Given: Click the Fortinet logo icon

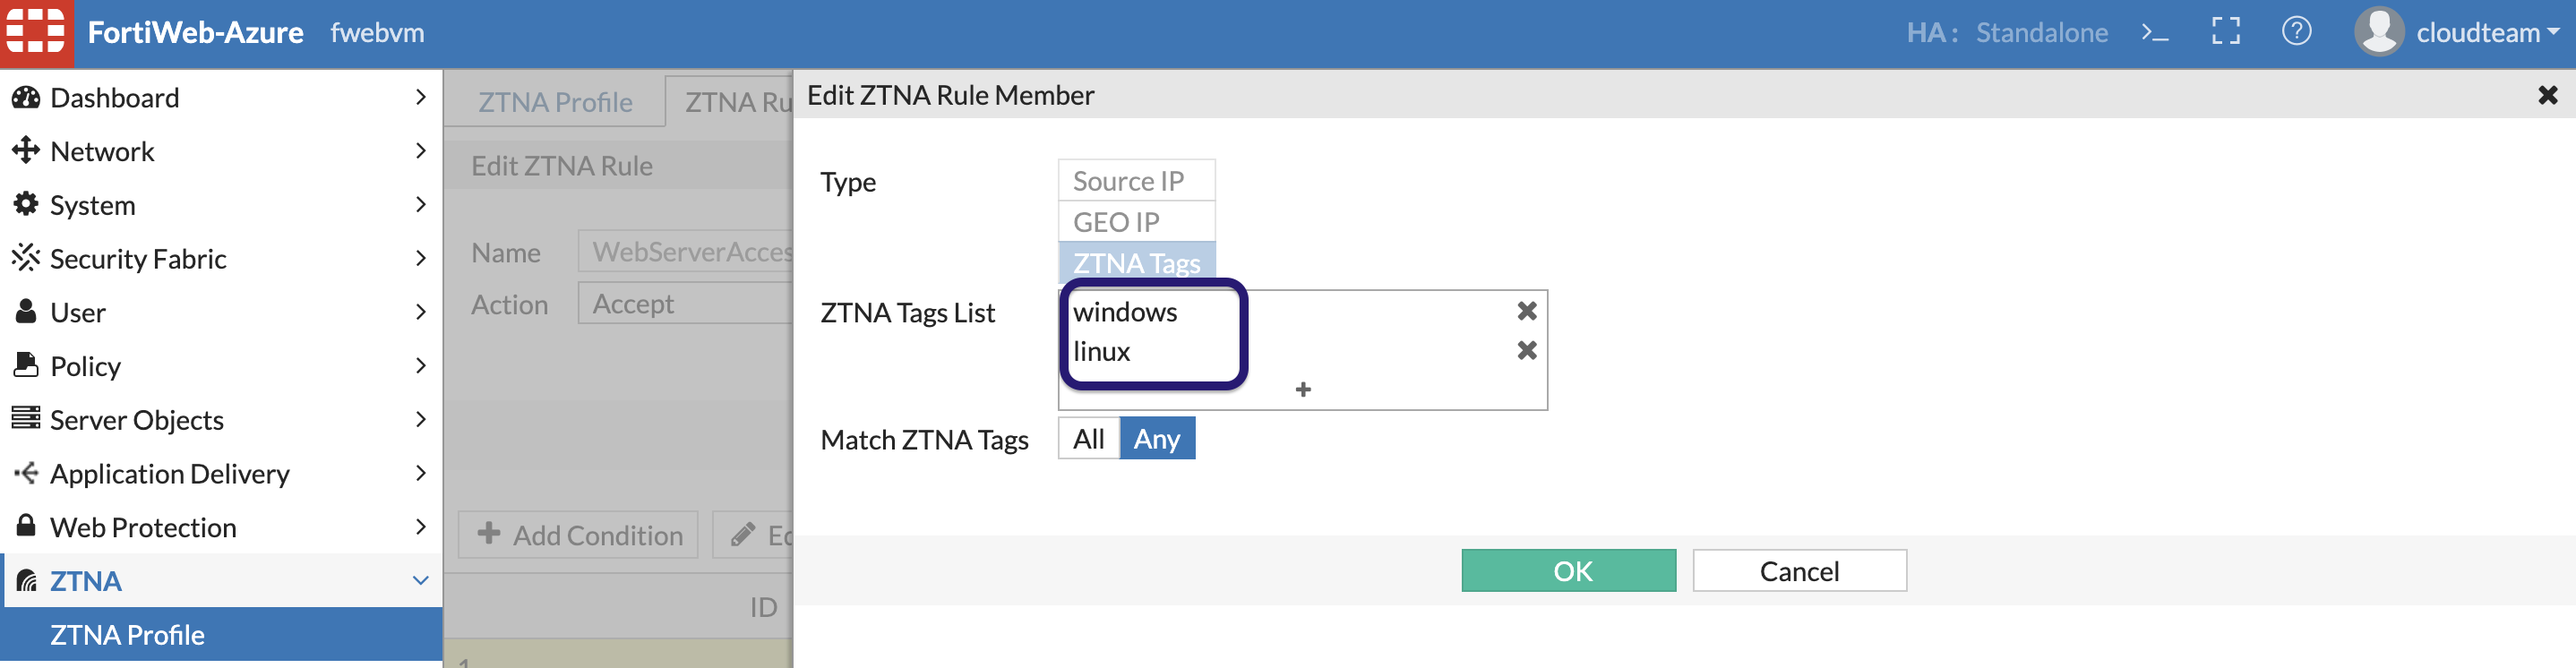Looking at the screenshot, I should point(35,31).
